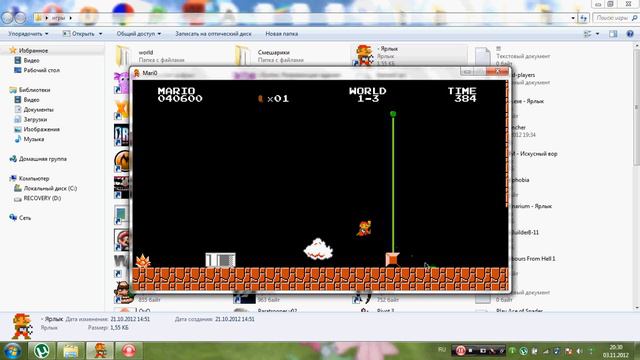Click the Explorer forward navigation arrow

tap(20, 18)
